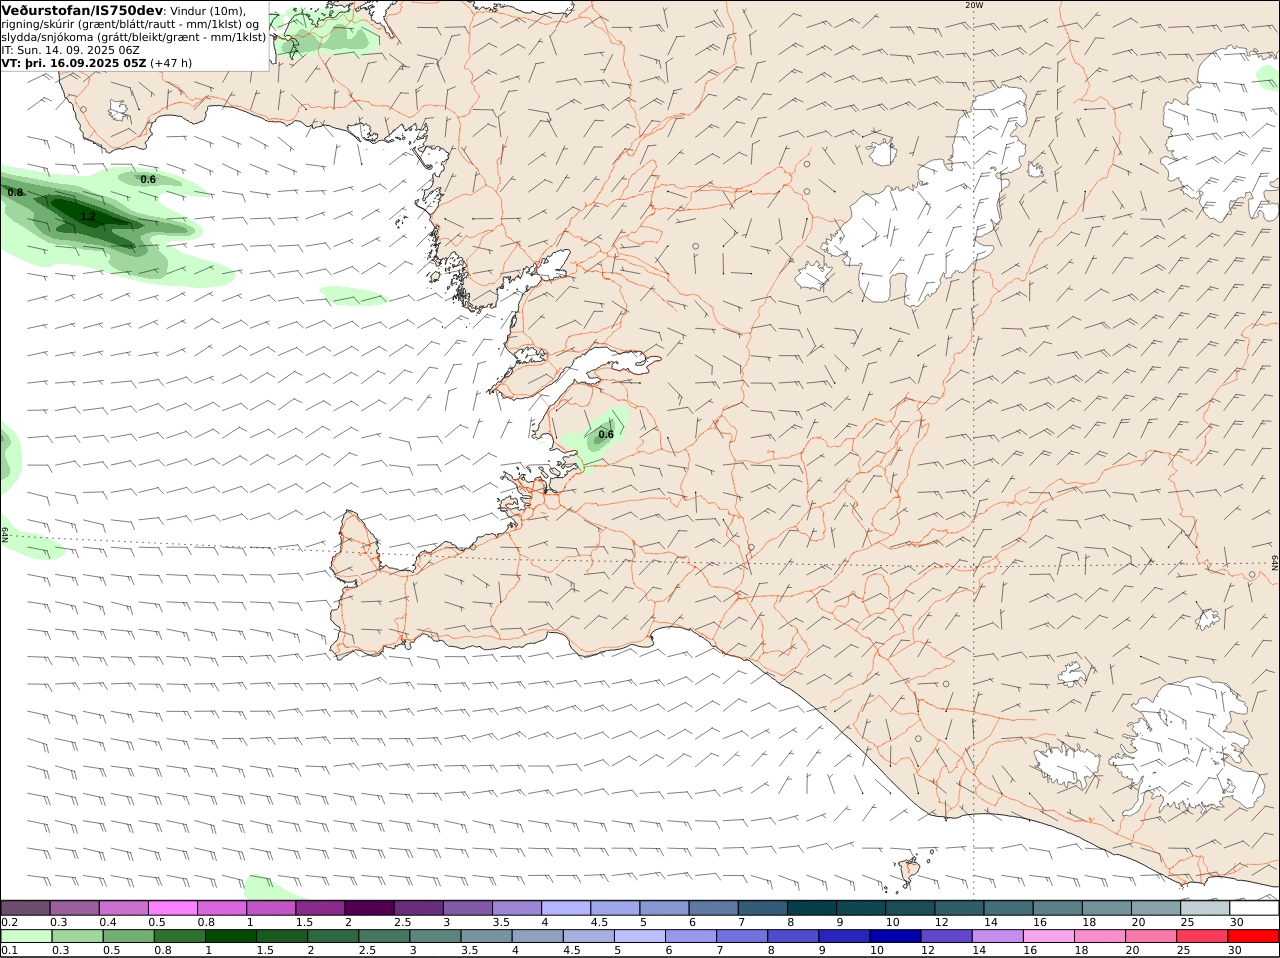Image resolution: width=1280 pixels, height=958 pixels.
Task: Select the 2 swatch in the lower green legend
Action: pyautogui.click(x=333, y=936)
